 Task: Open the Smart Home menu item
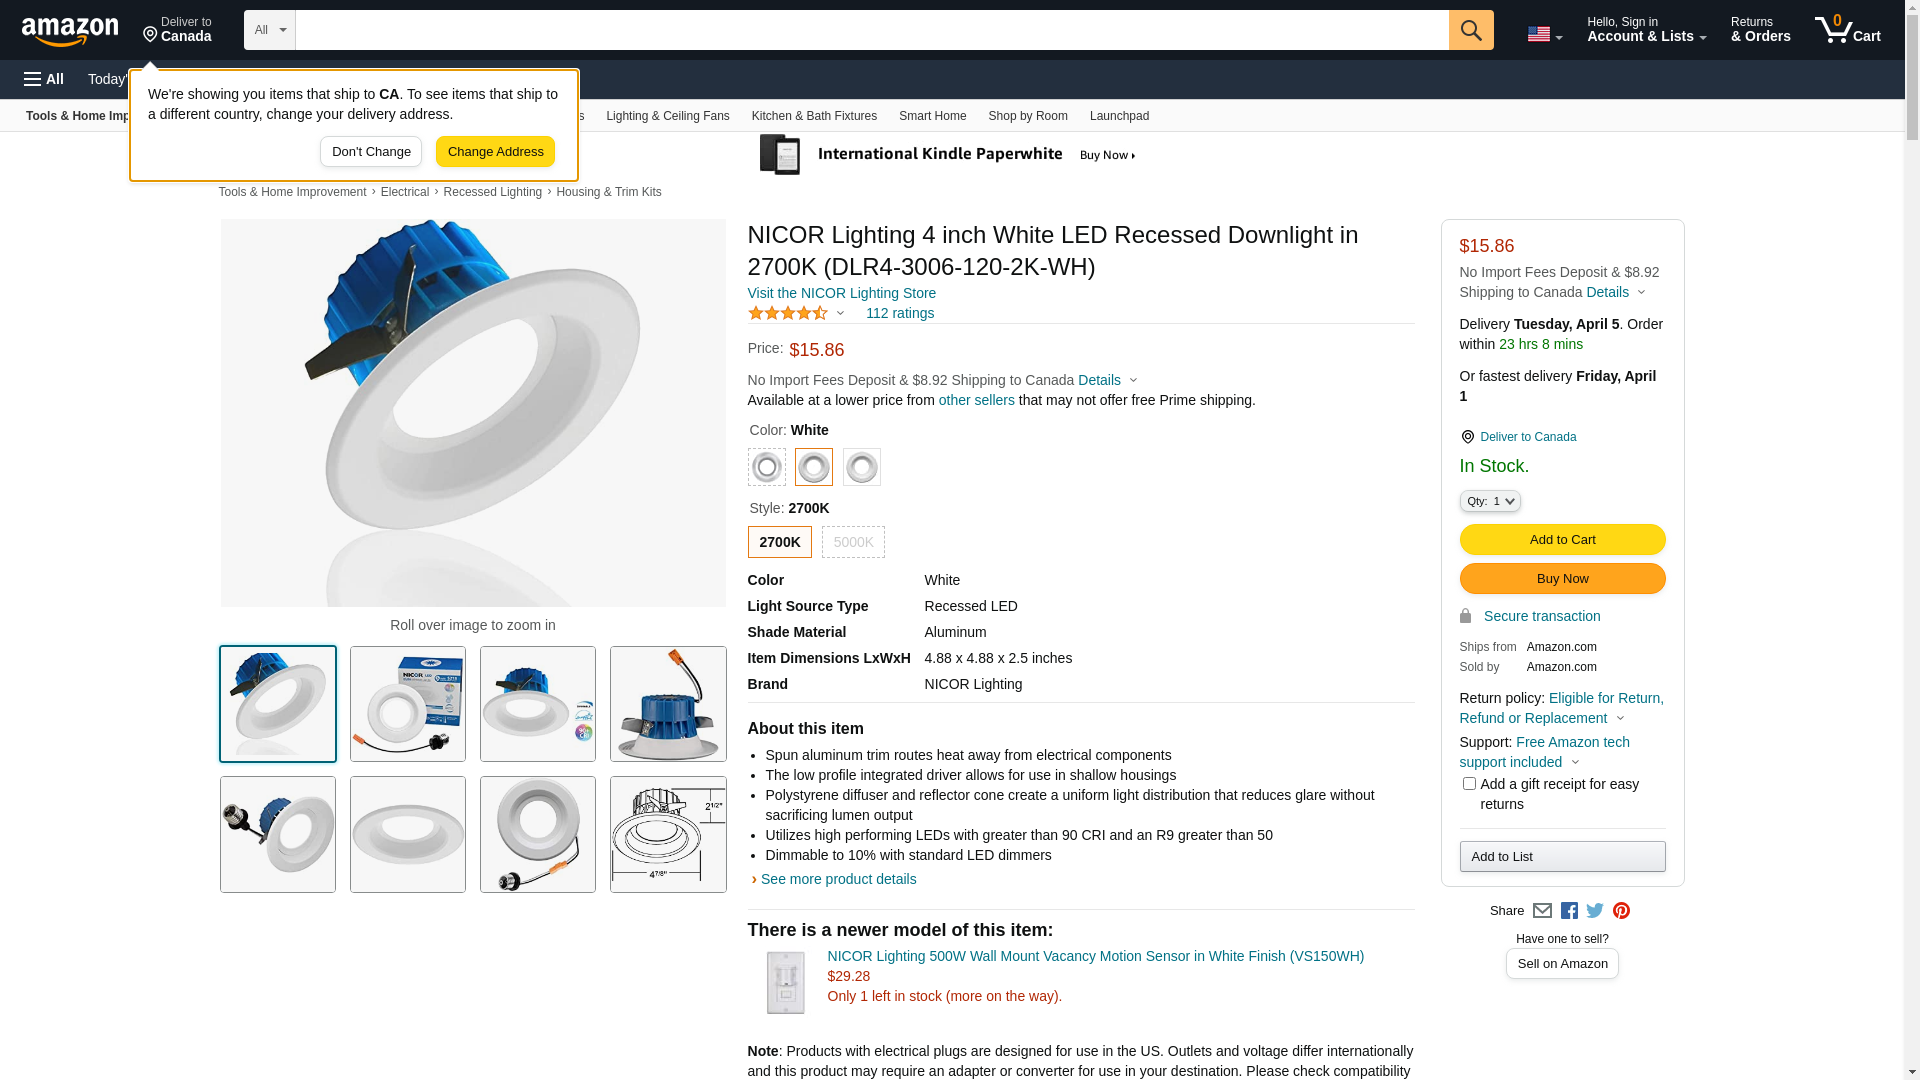point(932,116)
